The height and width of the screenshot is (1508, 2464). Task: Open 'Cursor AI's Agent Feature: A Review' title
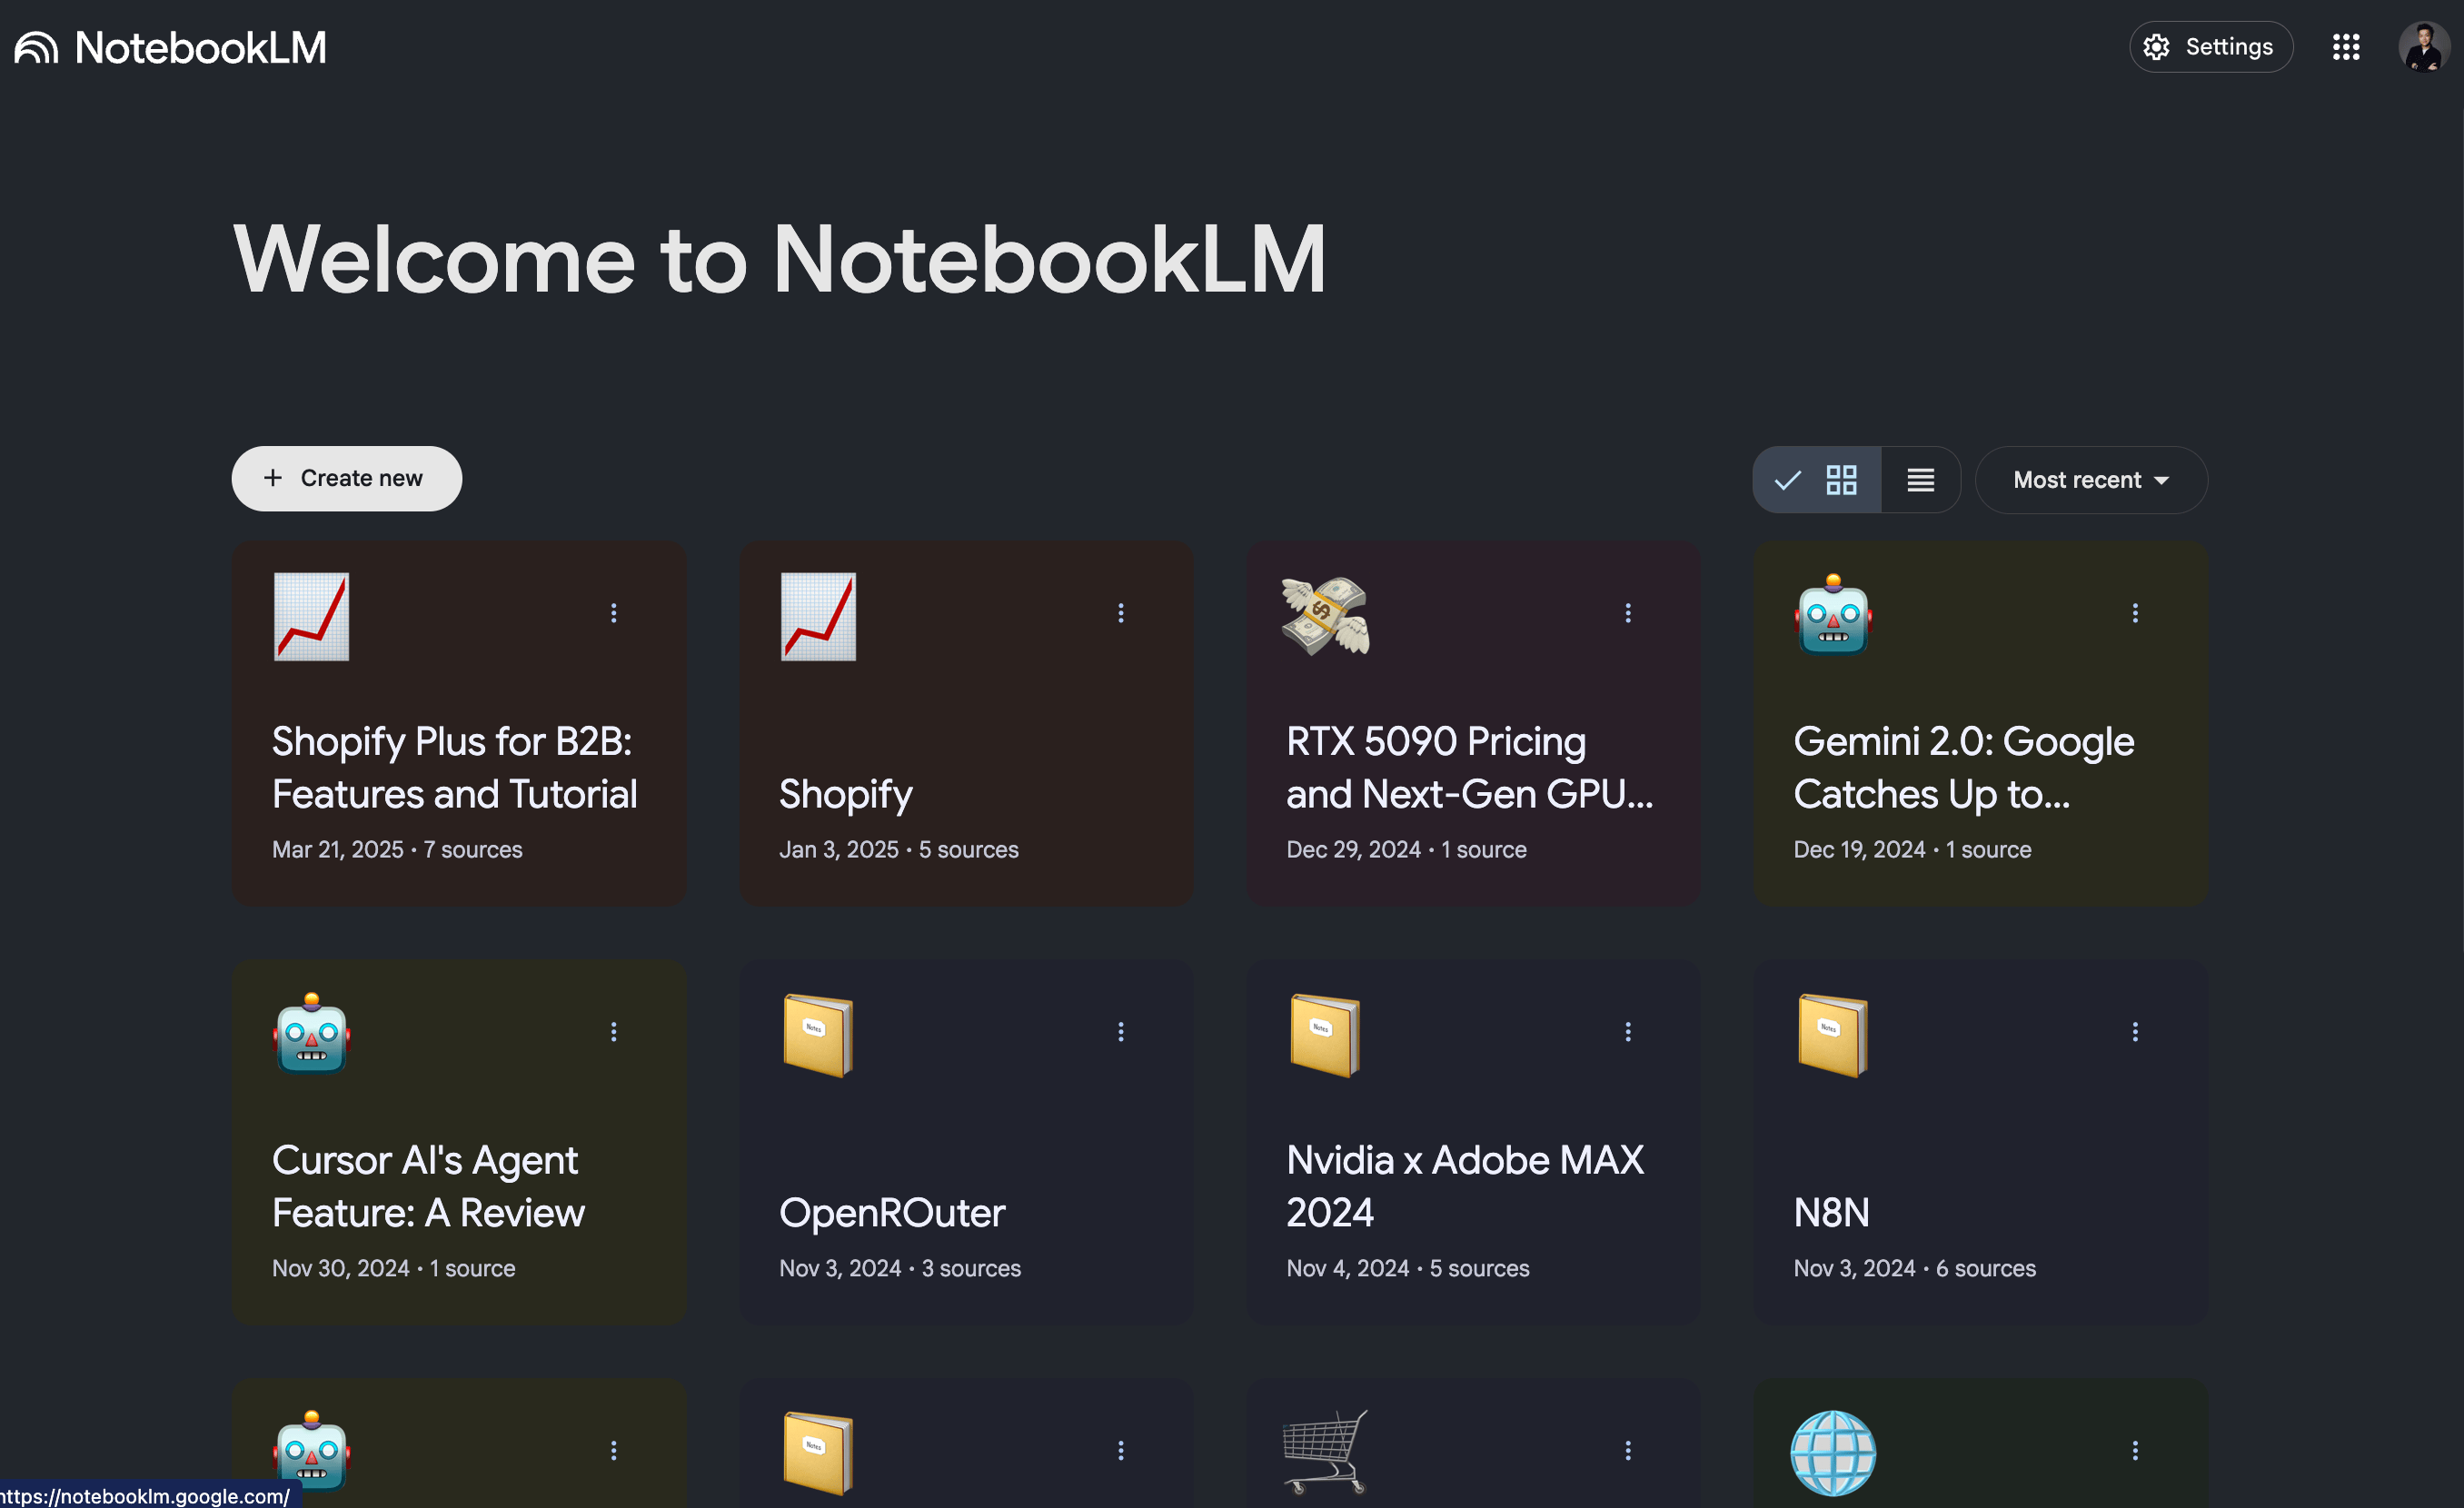(x=428, y=1186)
